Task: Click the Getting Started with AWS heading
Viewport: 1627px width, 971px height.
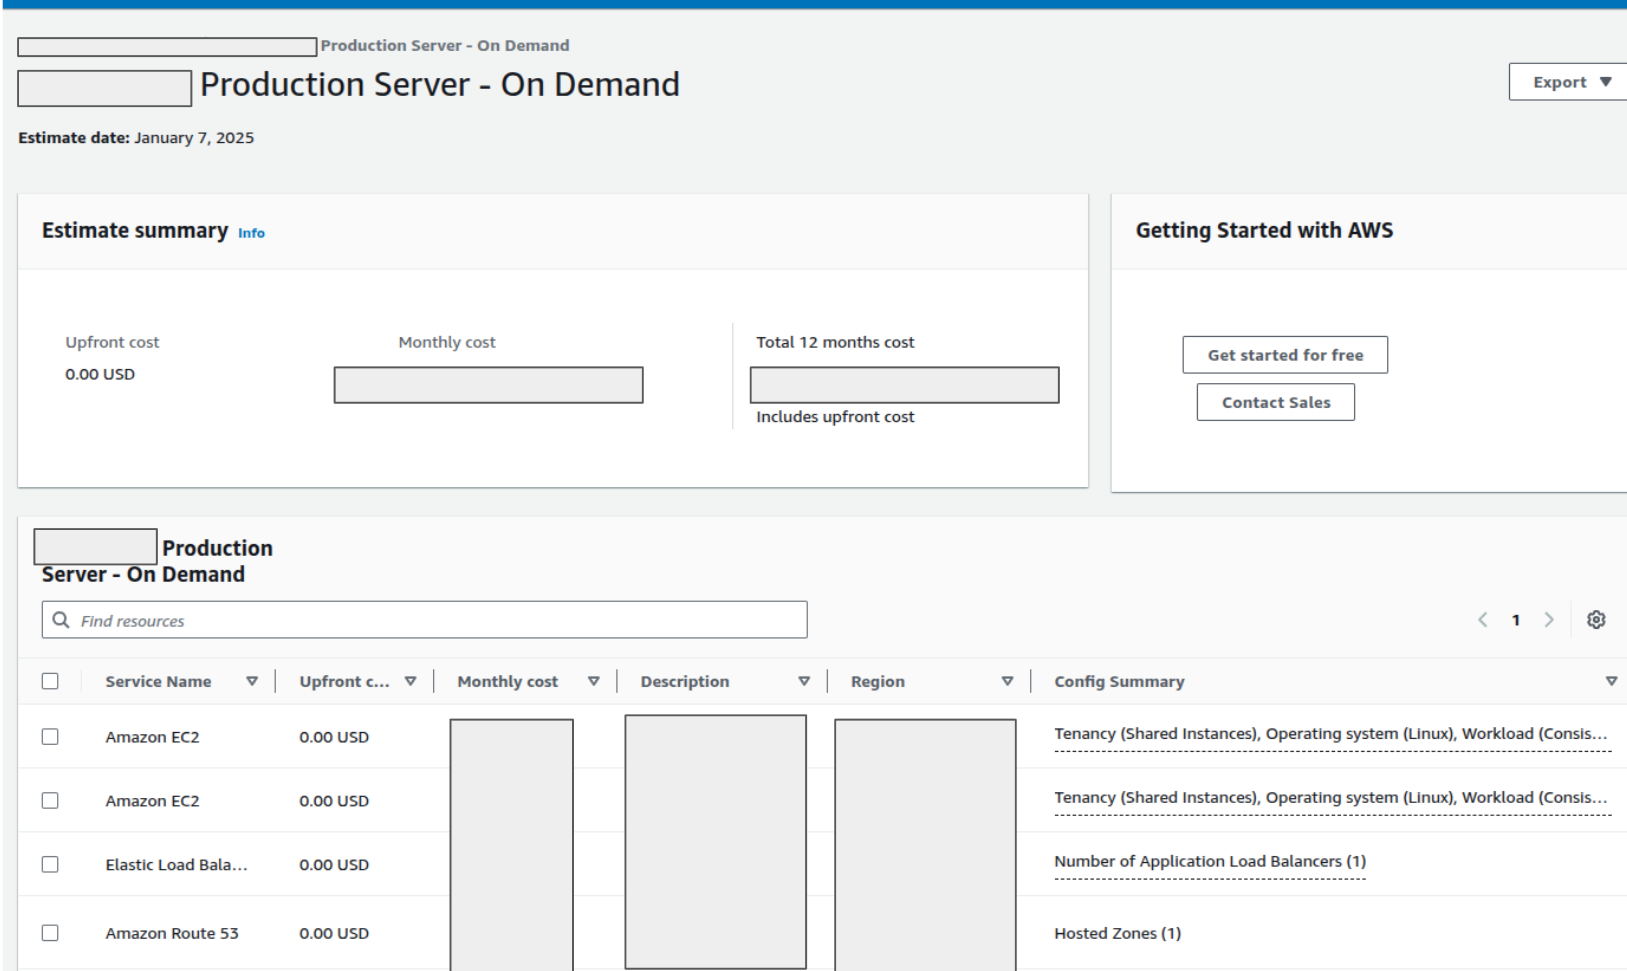Action: coord(1264,230)
